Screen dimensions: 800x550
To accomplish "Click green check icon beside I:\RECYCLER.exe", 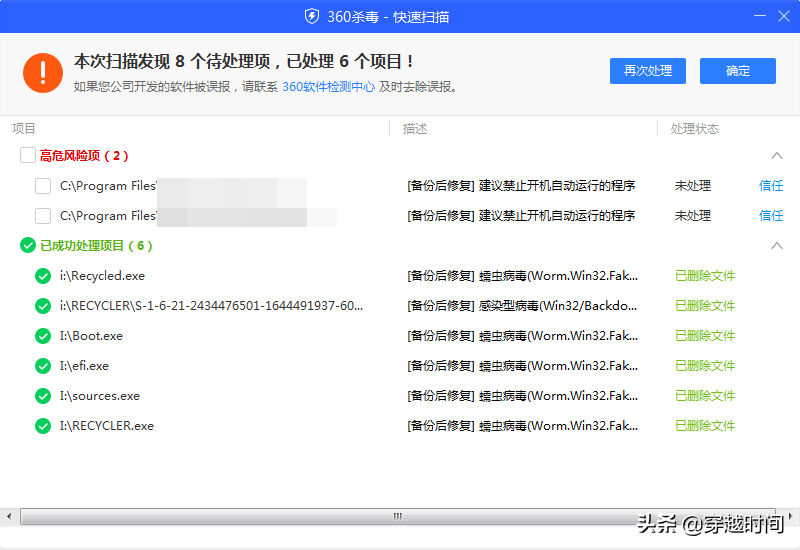I will [x=43, y=426].
